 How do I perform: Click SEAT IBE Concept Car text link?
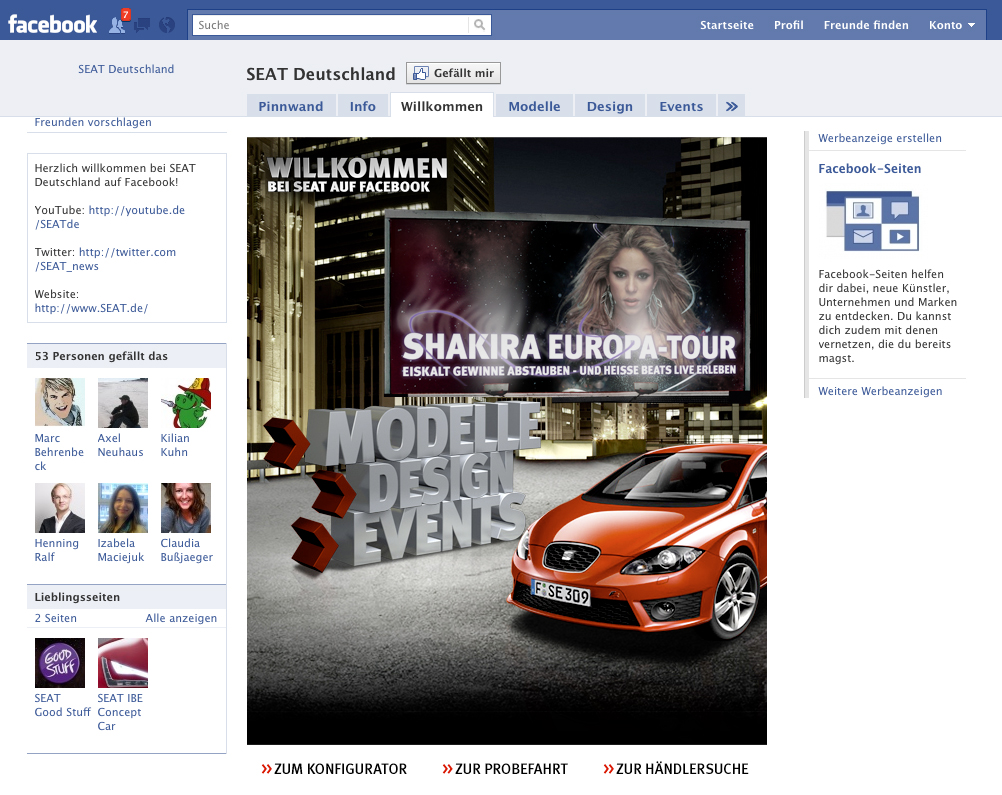pos(119,712)
